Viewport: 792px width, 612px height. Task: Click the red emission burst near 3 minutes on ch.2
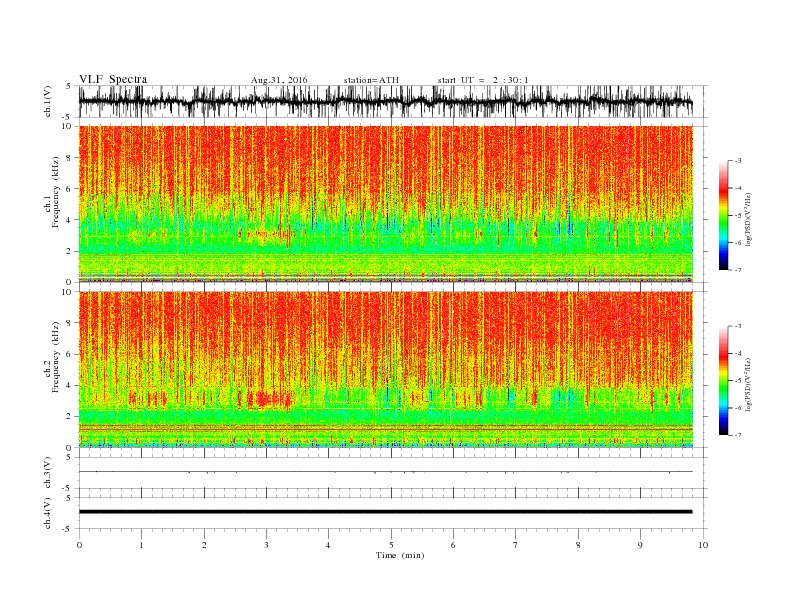269,400
